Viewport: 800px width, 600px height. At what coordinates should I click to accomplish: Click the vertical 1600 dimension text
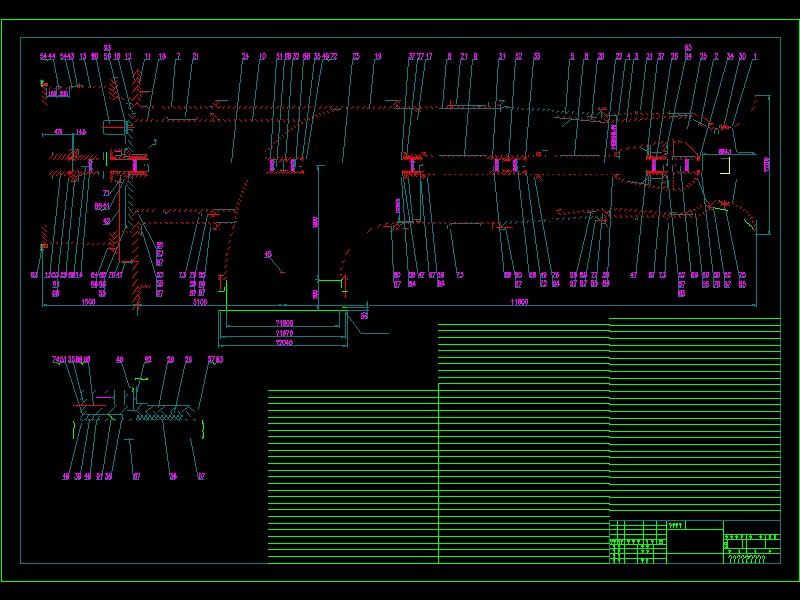click(x=315, y=222)
